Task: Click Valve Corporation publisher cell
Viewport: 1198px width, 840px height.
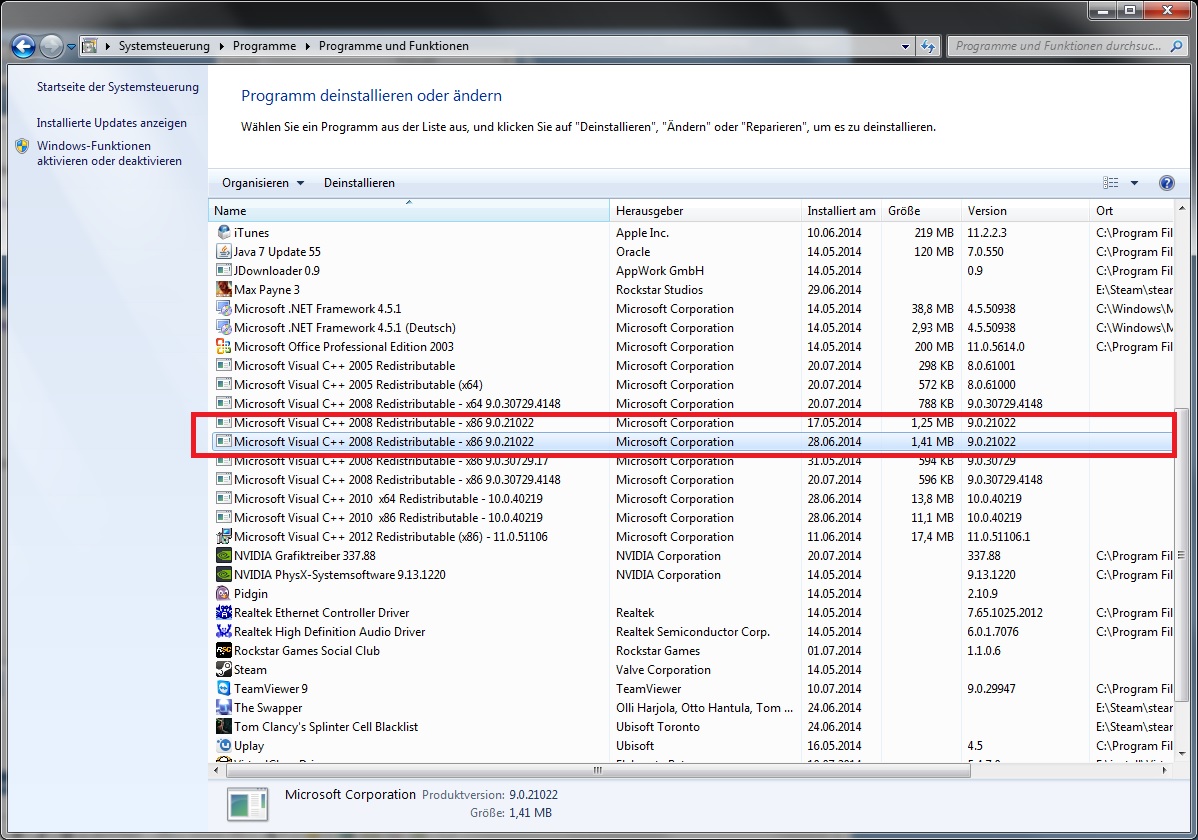Action: [663, 670]
